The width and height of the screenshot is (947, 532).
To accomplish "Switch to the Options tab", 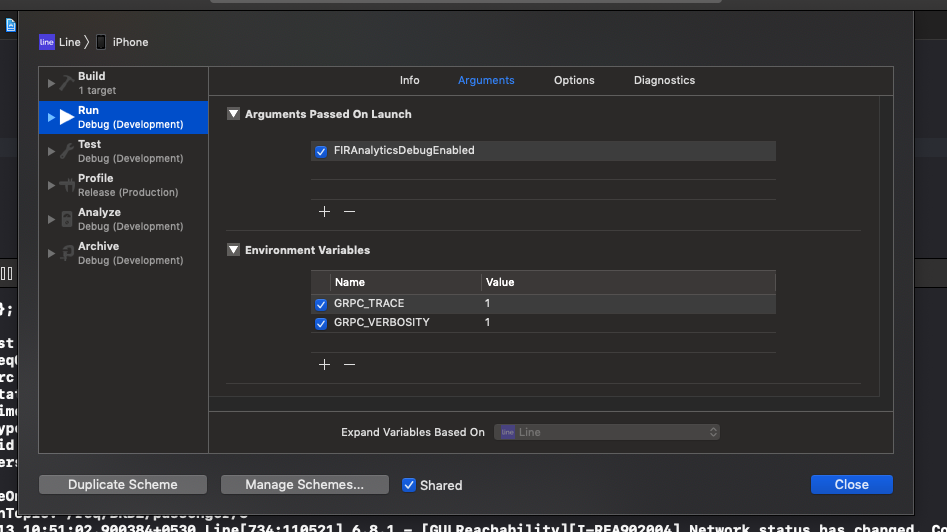I will click(574, 80).
